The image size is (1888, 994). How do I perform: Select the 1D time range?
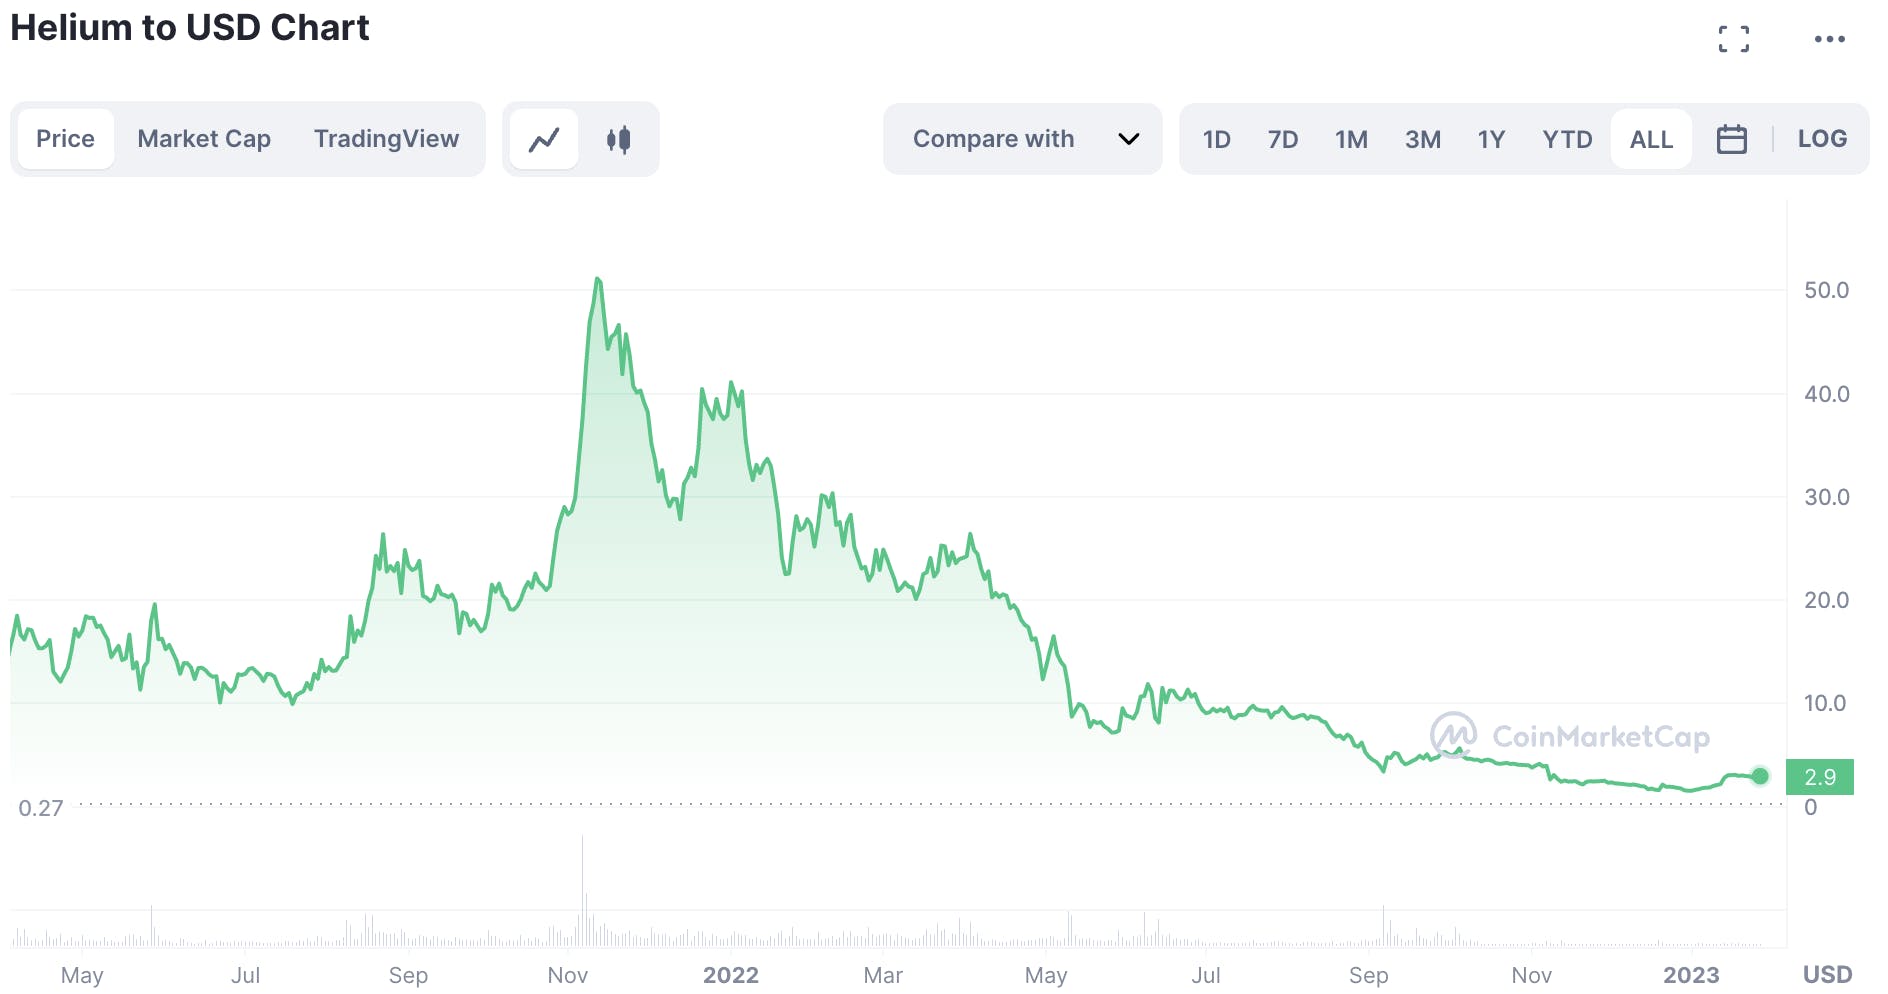[x=1216, y=139]
